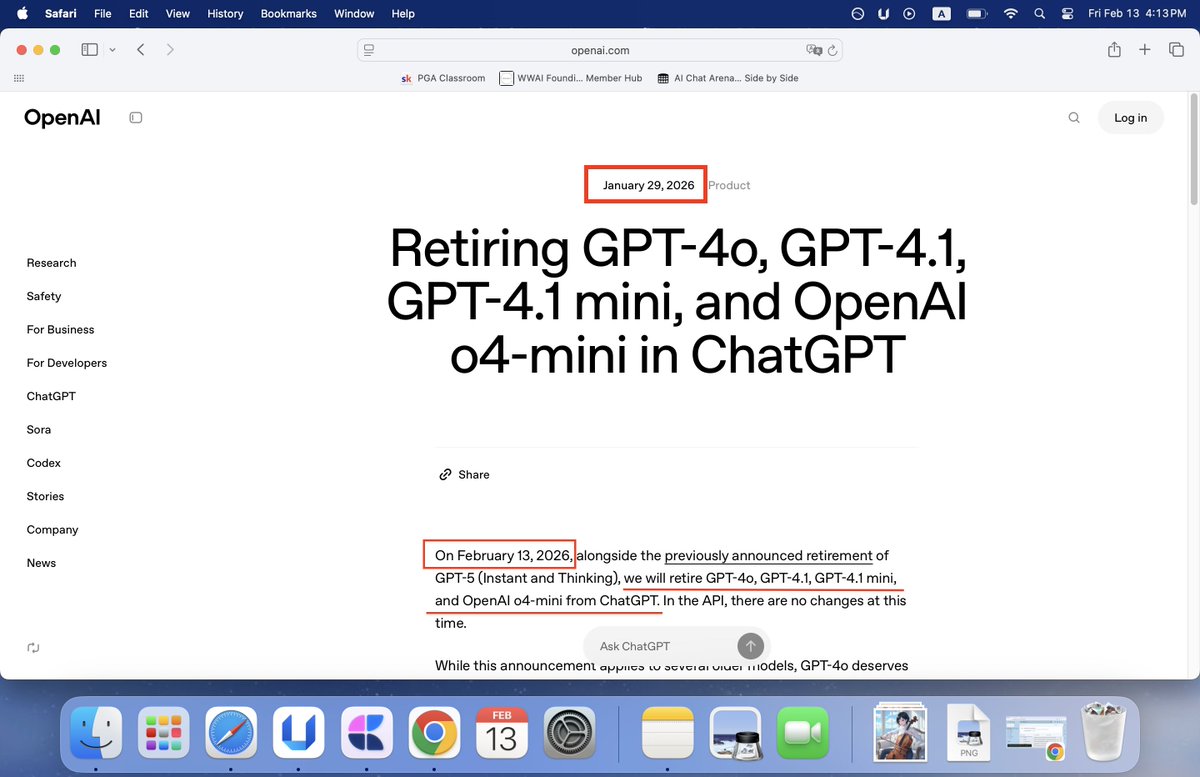Open the Safari menu

61,14
